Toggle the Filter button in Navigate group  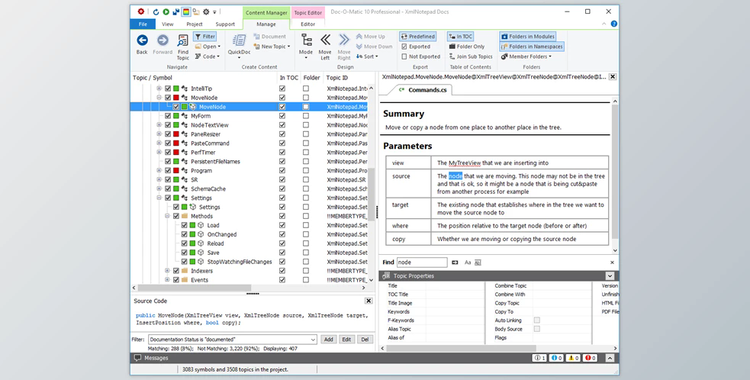[205, 36]
